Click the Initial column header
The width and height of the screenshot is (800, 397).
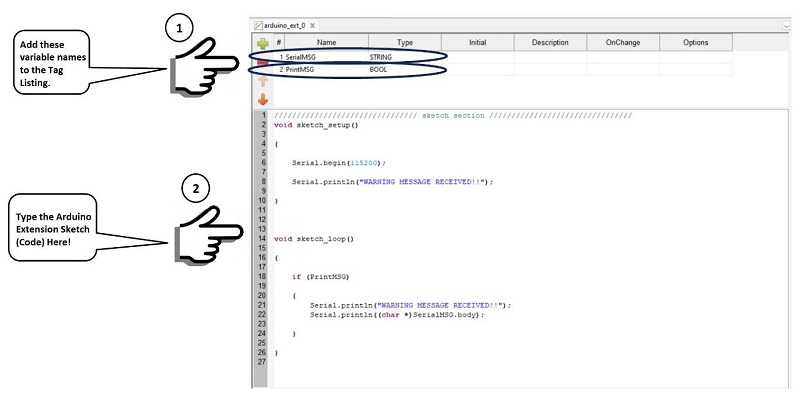[478, 43]
